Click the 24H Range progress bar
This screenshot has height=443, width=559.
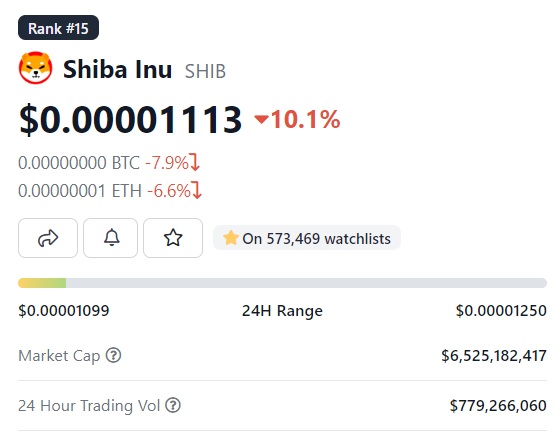tap(282, 283)
